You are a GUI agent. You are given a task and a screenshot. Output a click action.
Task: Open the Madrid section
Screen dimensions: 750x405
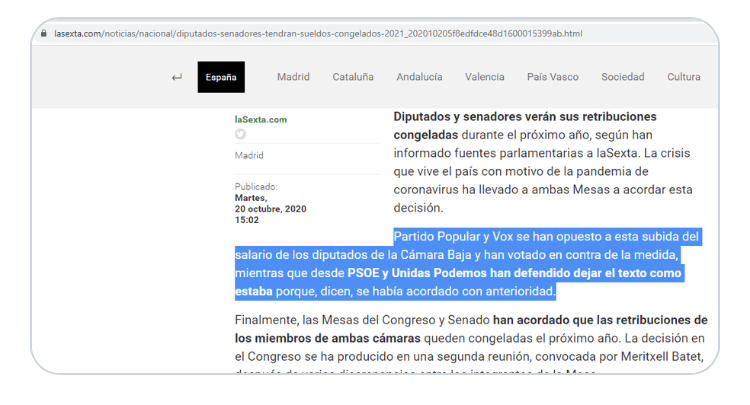(x=293, y=77)
